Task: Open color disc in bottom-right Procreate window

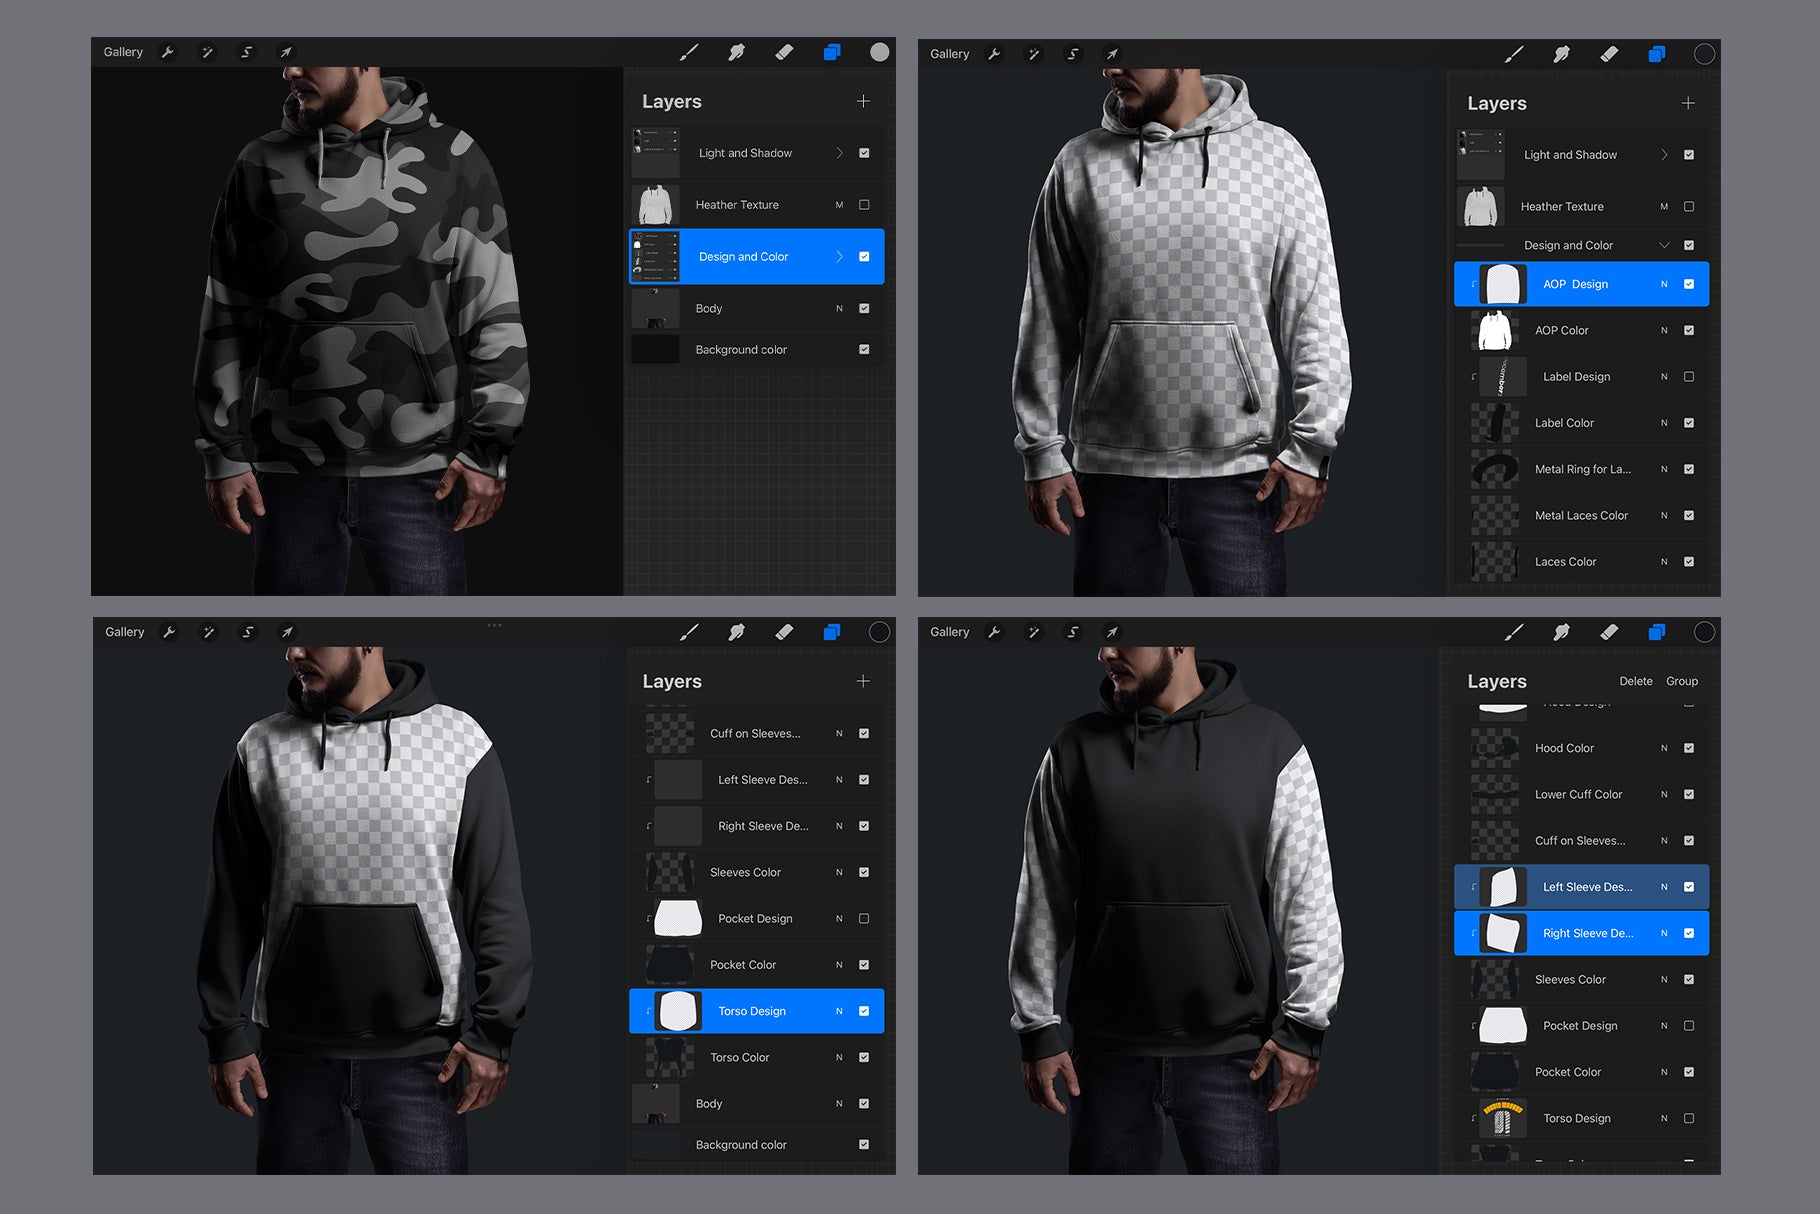Action: (1705, 632)
